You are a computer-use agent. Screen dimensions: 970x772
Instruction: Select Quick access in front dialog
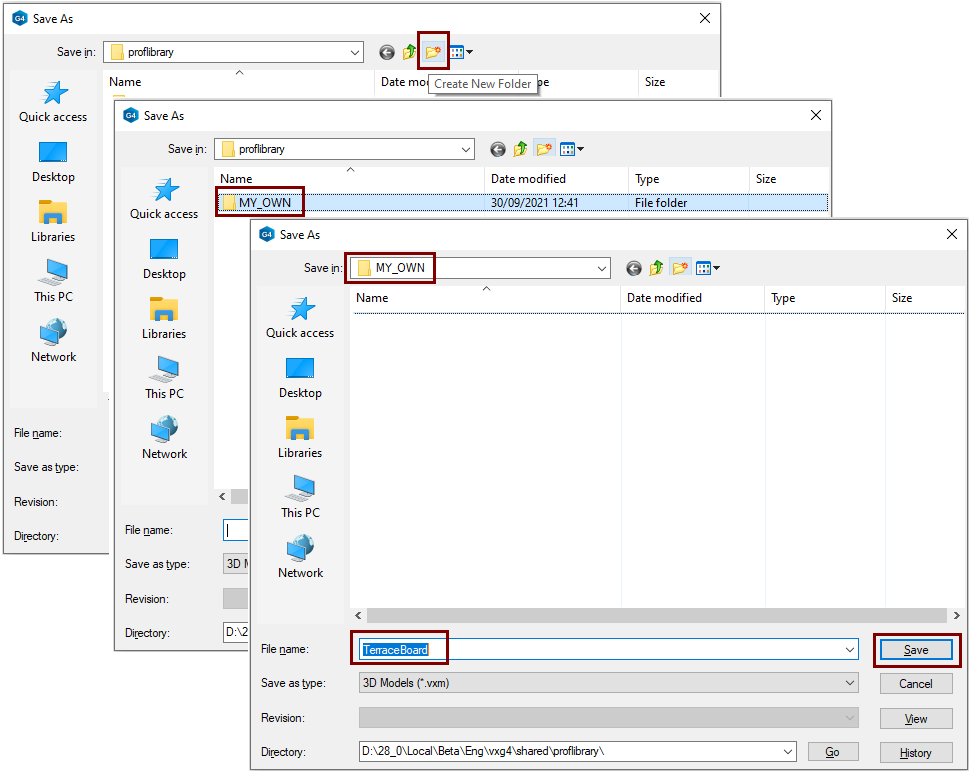click(300, 318)
